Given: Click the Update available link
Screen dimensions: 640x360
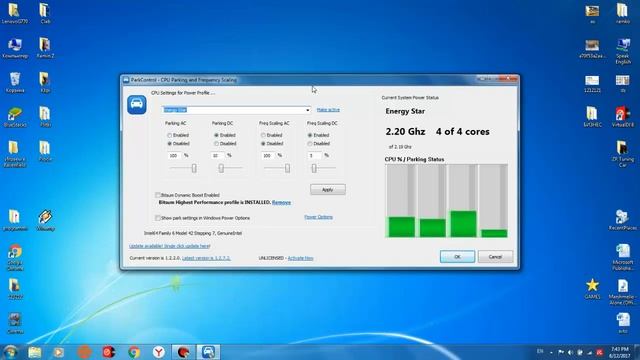Looking at the screenshot, I should click(170, 246).
